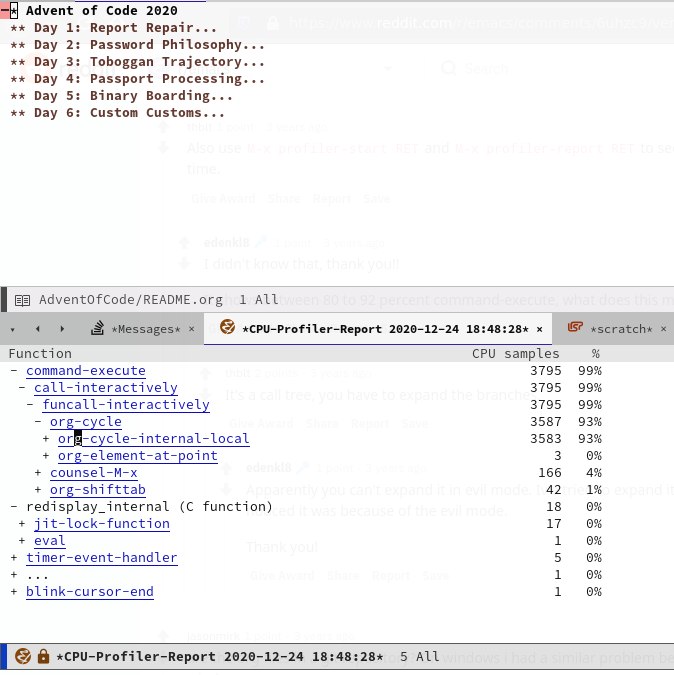Click the book icon beside AdventOfCode/README.org
The image size is (674, 675).
22,300
